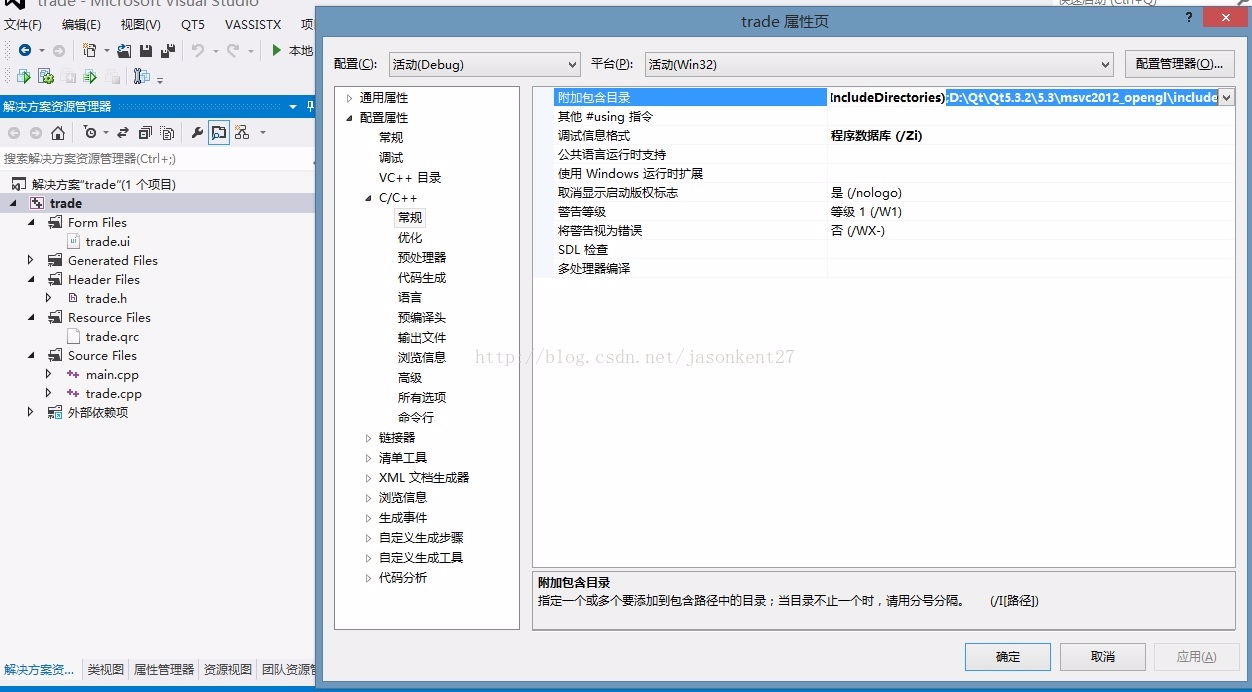Click the Home icon in Solution Explorer
This screenshot has height=692, width=1252.
(x=58, y=133)
